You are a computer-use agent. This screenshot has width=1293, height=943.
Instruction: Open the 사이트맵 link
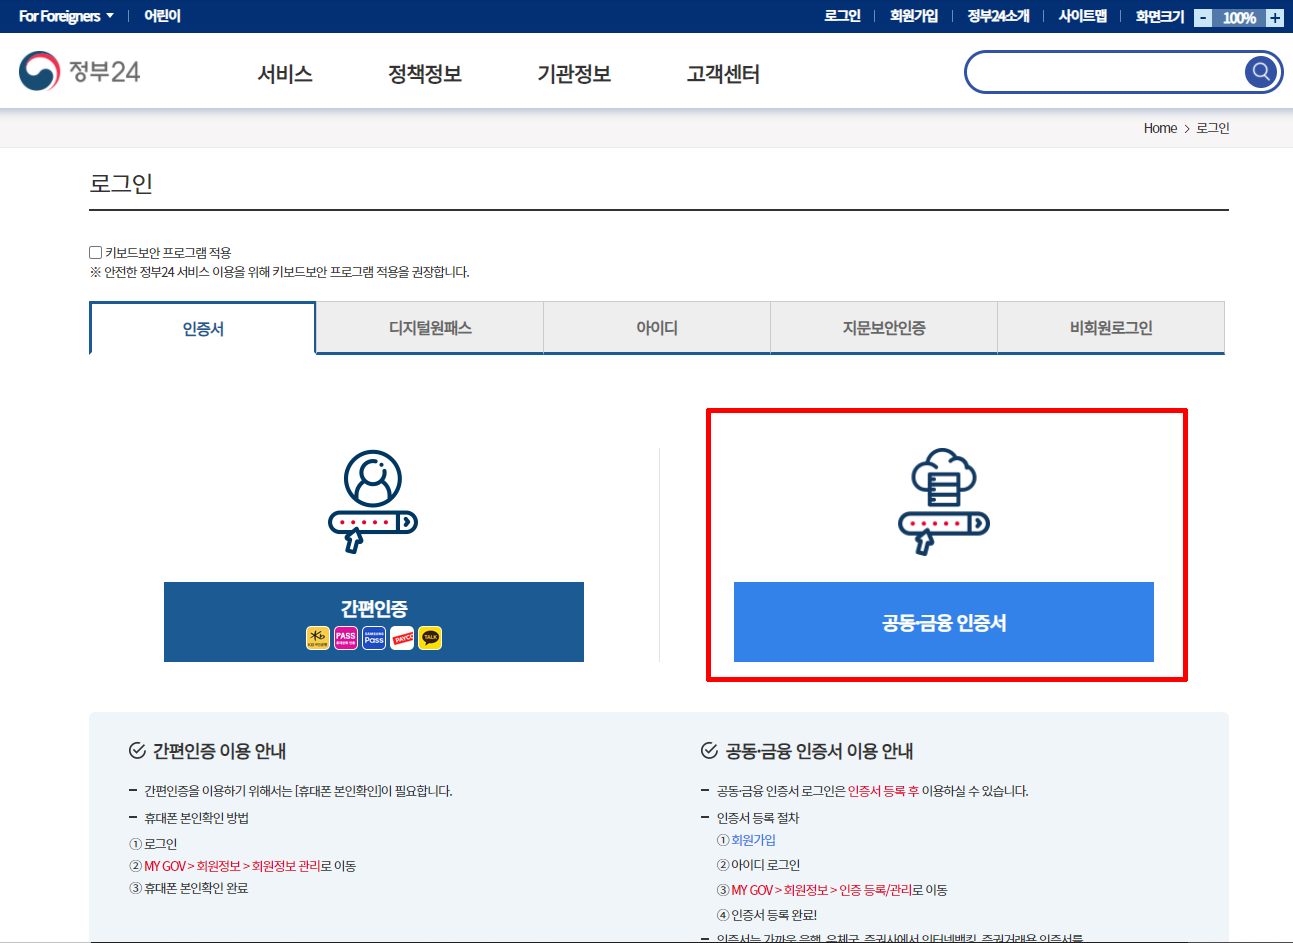click(1083, 16)
